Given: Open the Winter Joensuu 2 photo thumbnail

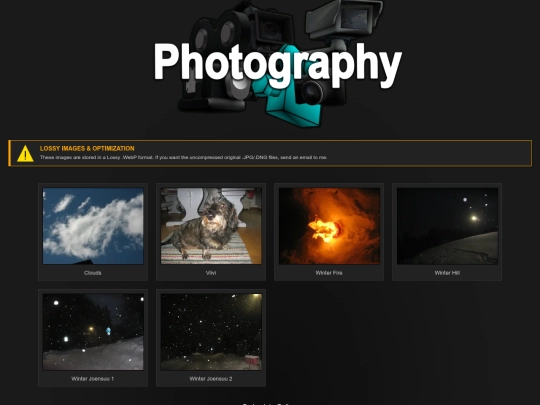Looking at the screenshot, I should pos(211,332).
